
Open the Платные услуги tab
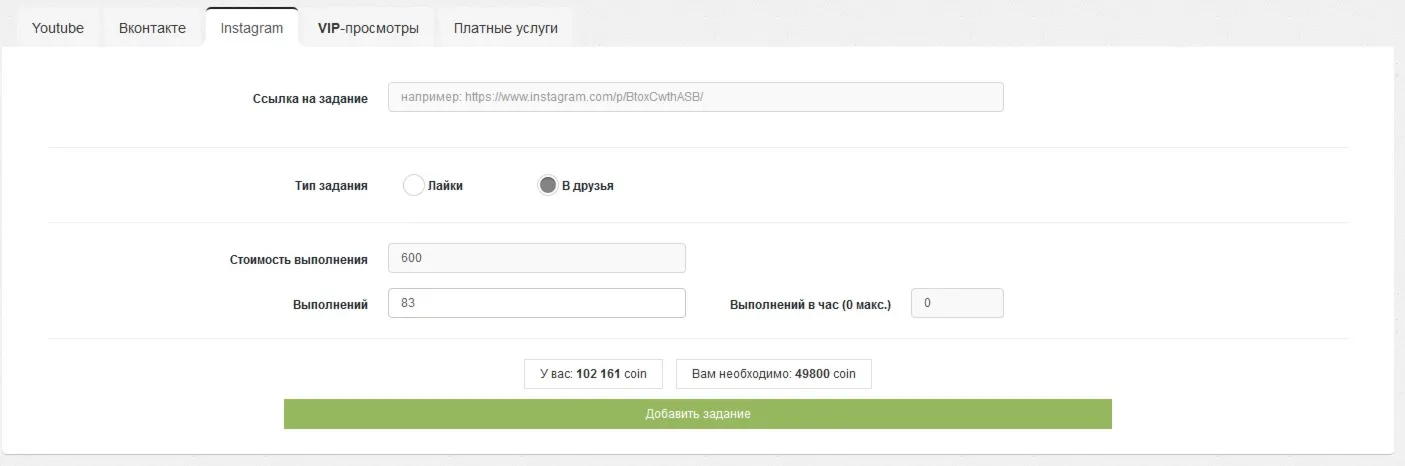[505, 27]
